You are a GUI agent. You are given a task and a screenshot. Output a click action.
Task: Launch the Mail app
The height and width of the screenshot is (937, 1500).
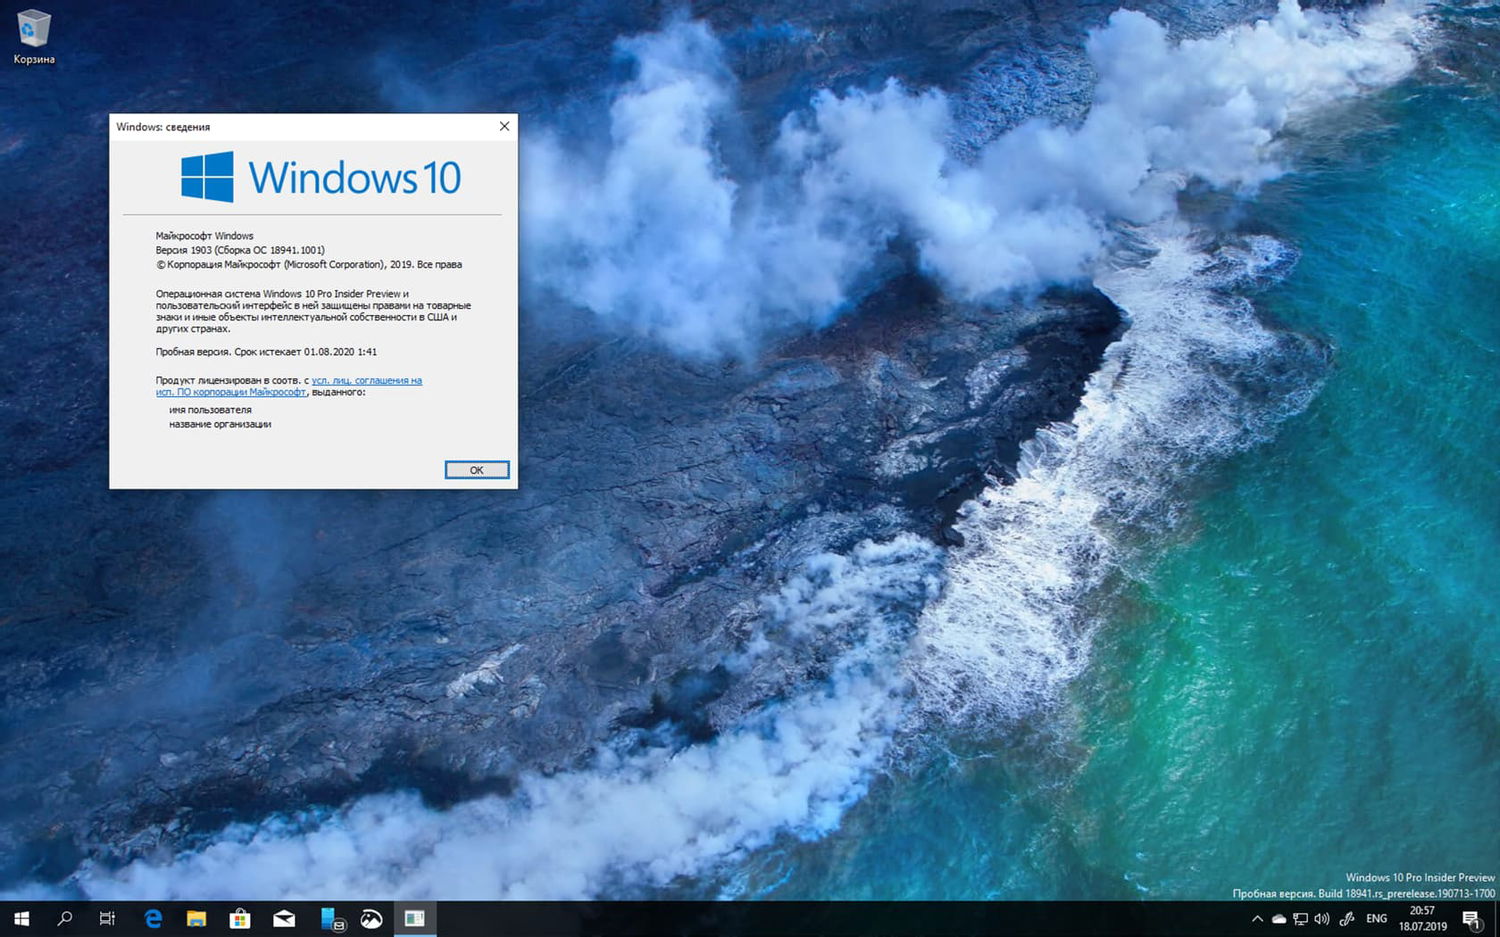(x=284, y=918)
